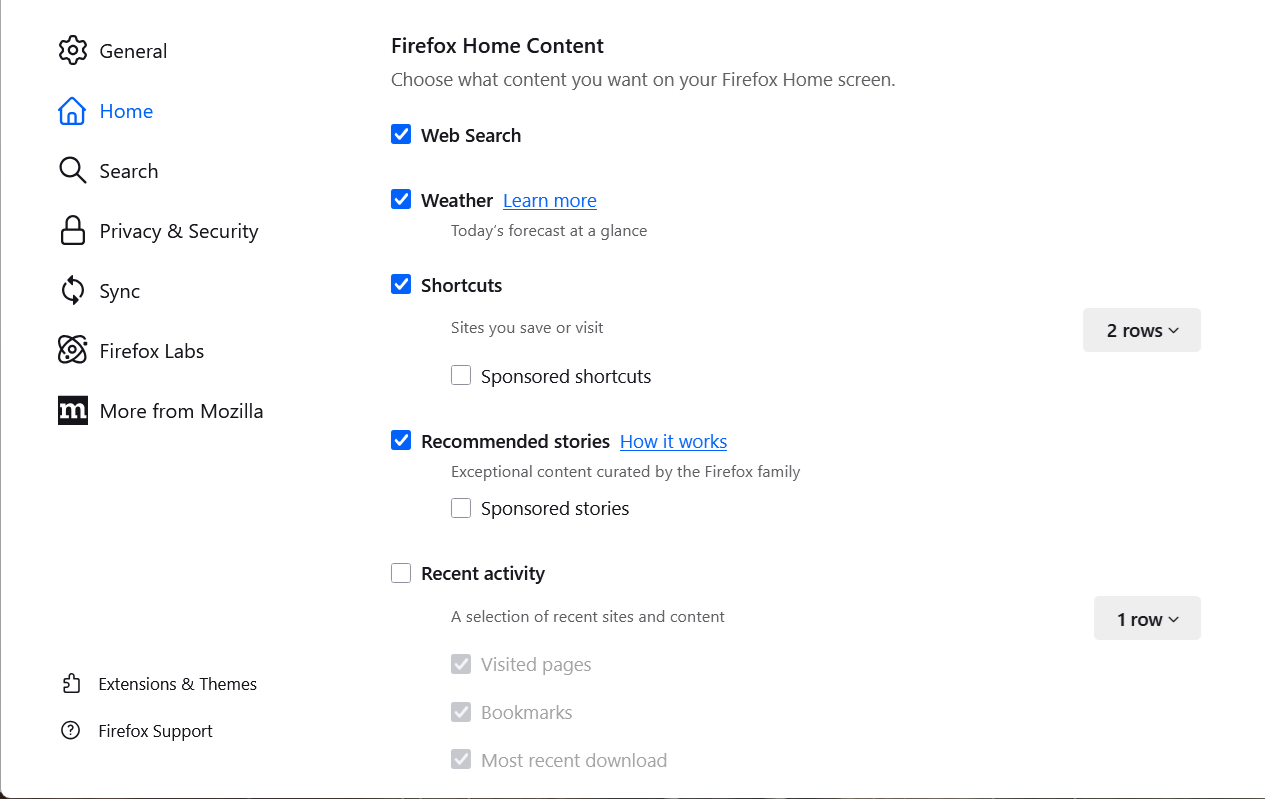Screen dimensions: 1265x799
Task: Select the Sync refresh icon
Action: point(73,290)
